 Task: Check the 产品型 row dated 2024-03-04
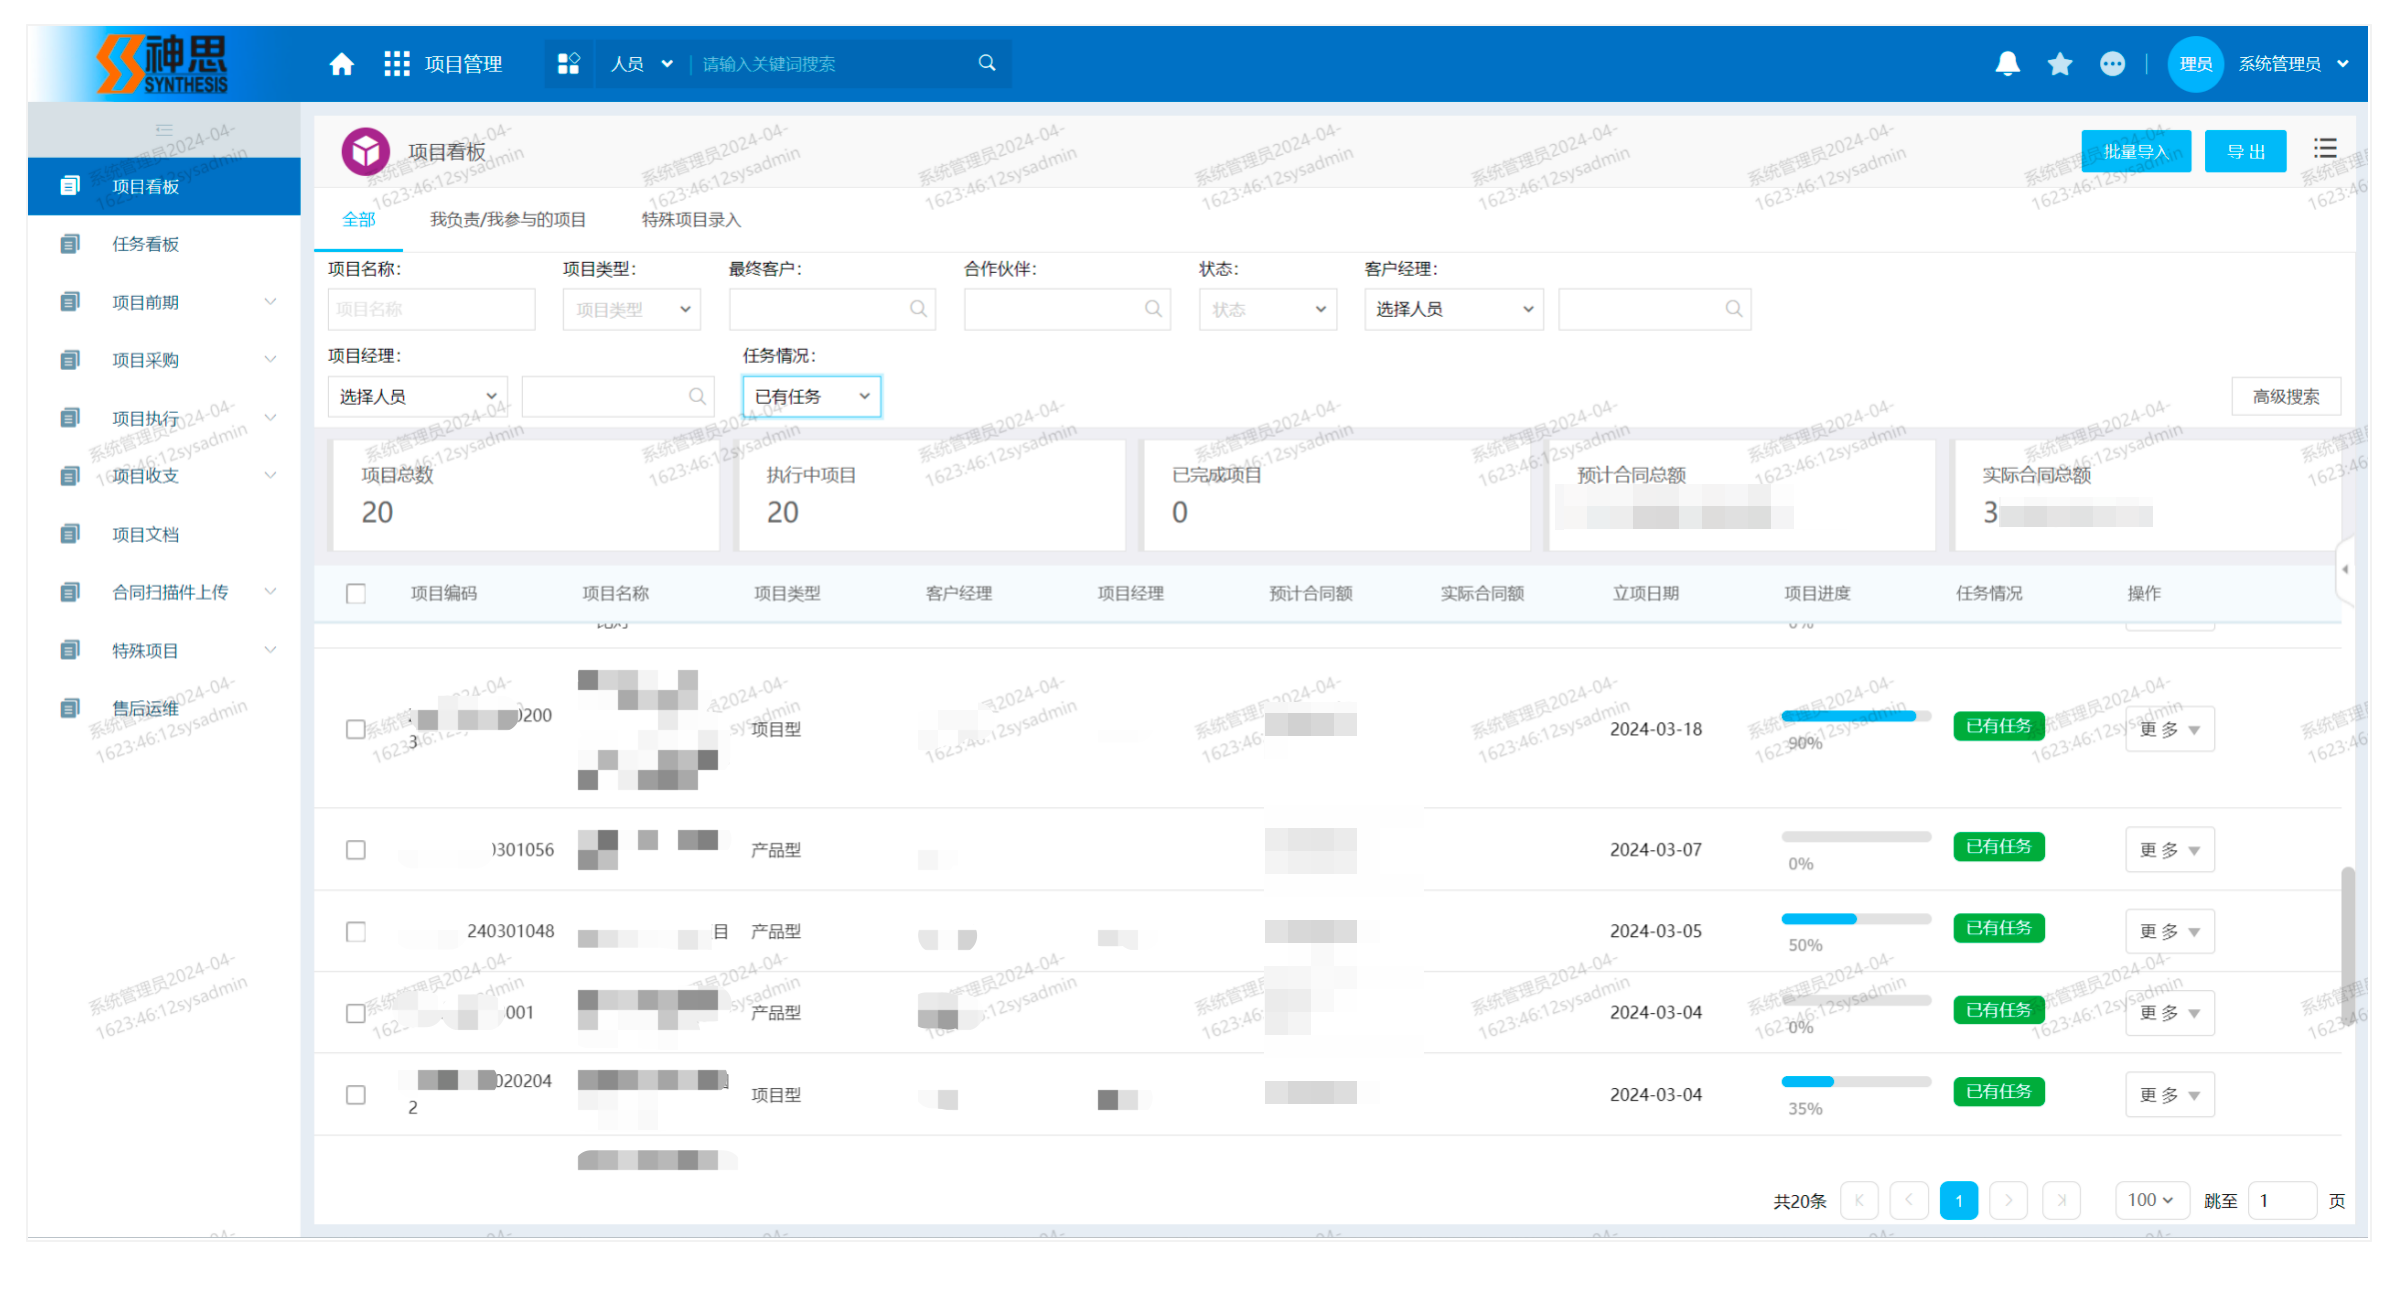click(x=356, y=1013)
